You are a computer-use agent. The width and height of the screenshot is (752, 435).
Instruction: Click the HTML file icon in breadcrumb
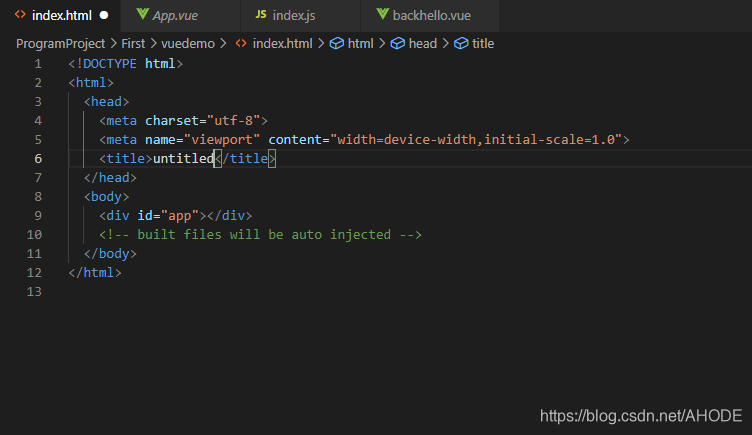click(241, 44)
